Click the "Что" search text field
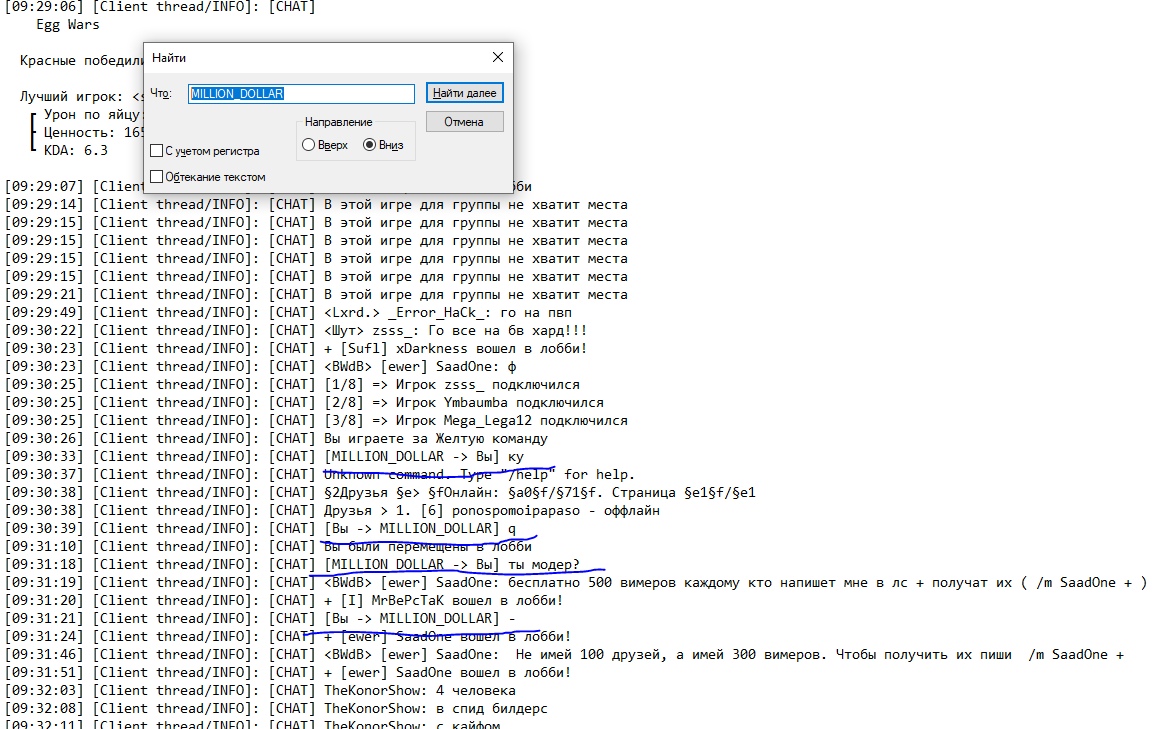The height and width of the screenshot is (729, 1170). click(x=301, y=93)
